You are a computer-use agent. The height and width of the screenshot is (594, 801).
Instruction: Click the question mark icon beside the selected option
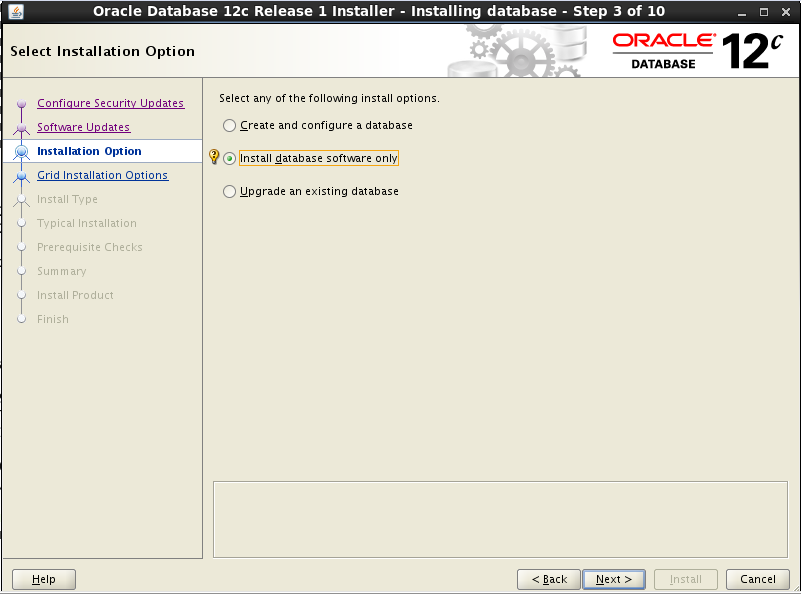click(213, 157)
